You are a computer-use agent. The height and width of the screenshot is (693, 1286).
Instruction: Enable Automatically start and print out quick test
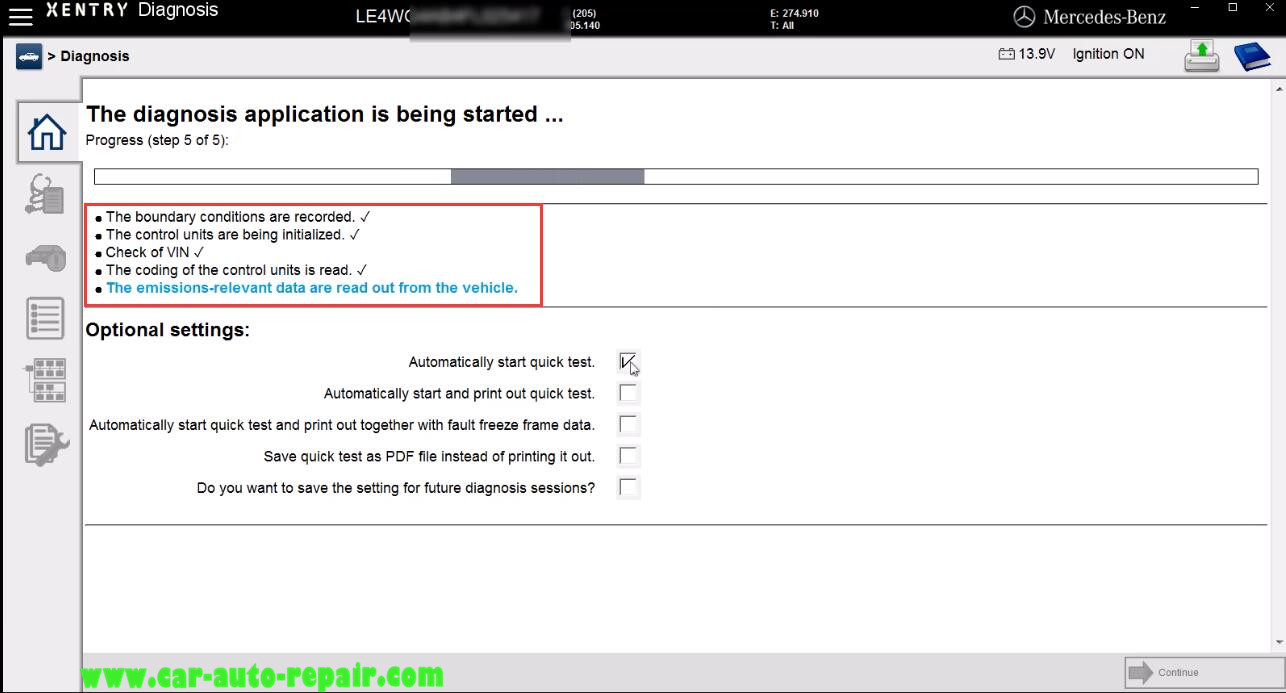tap(628, 393)
